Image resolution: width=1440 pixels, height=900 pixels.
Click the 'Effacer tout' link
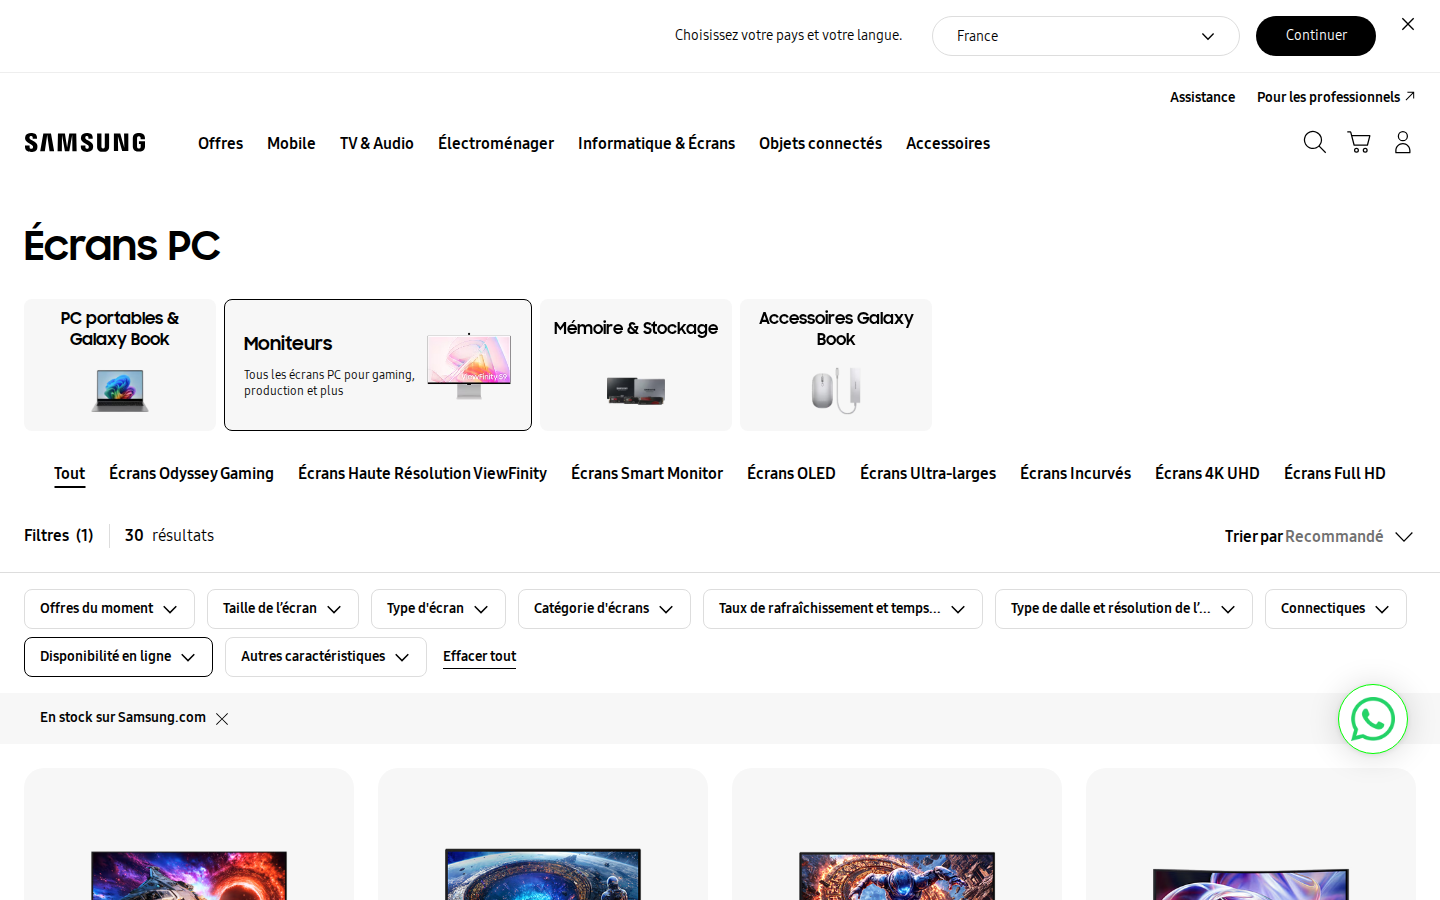click(x=479, y=657)
